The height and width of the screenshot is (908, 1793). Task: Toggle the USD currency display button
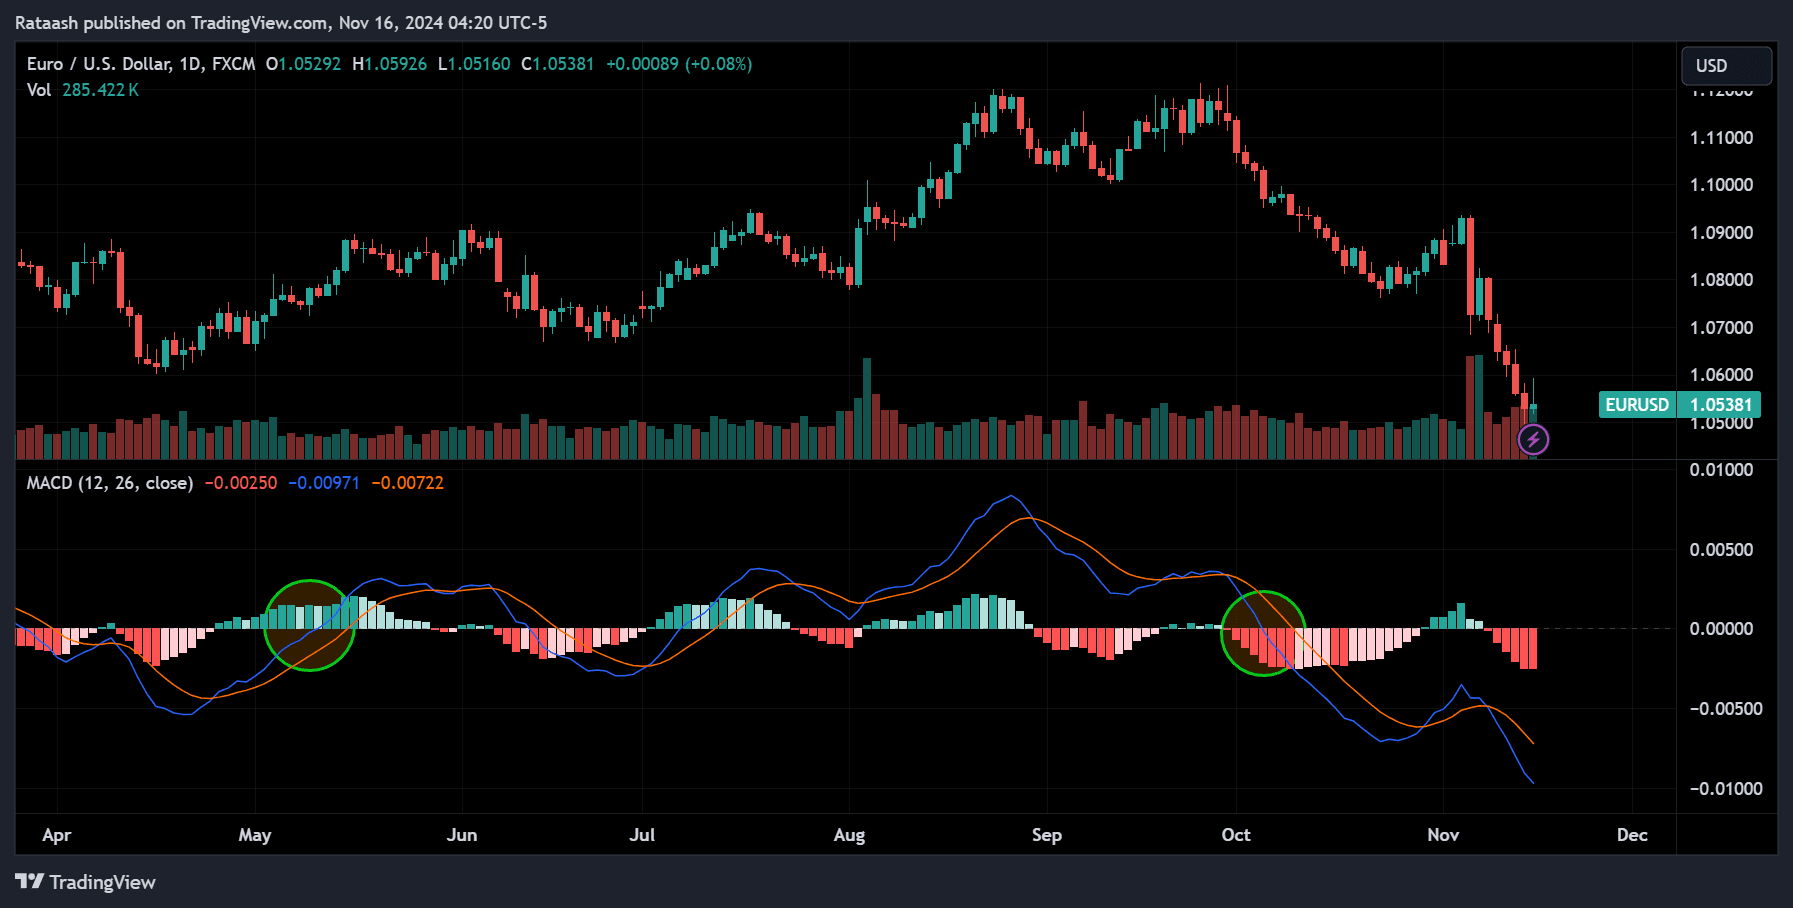click(x=1726, y=64)
